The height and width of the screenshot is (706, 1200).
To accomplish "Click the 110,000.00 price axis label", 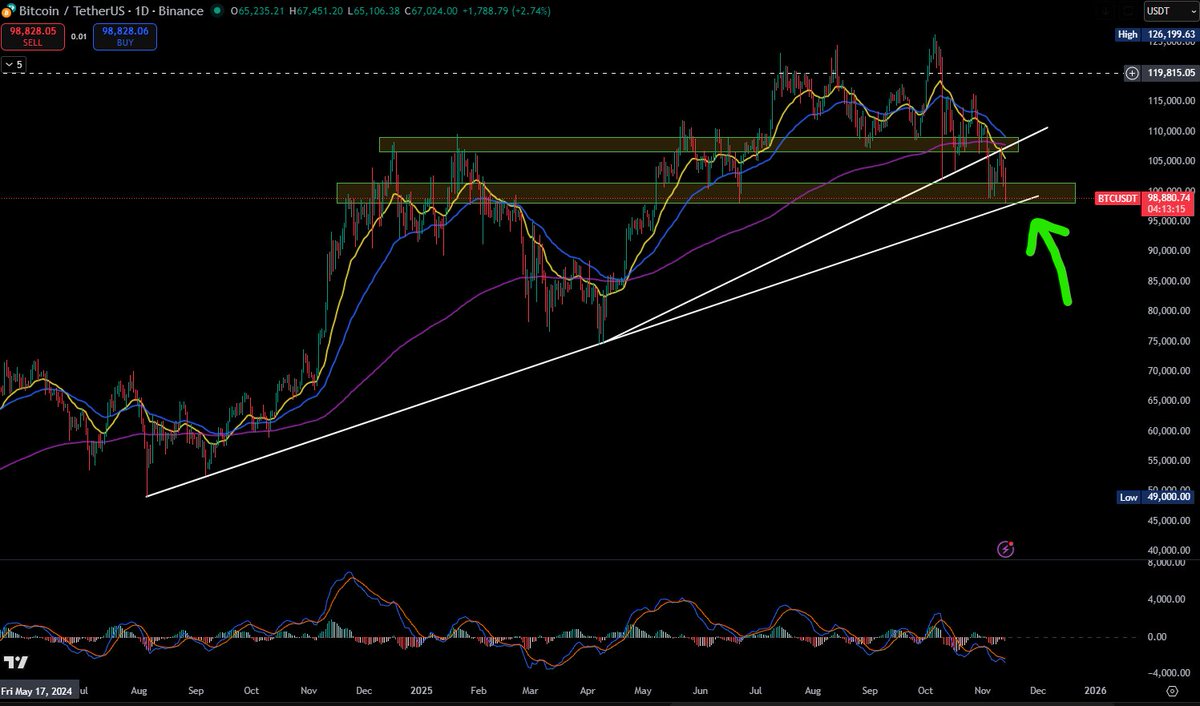I will [x=1169, y=131].
